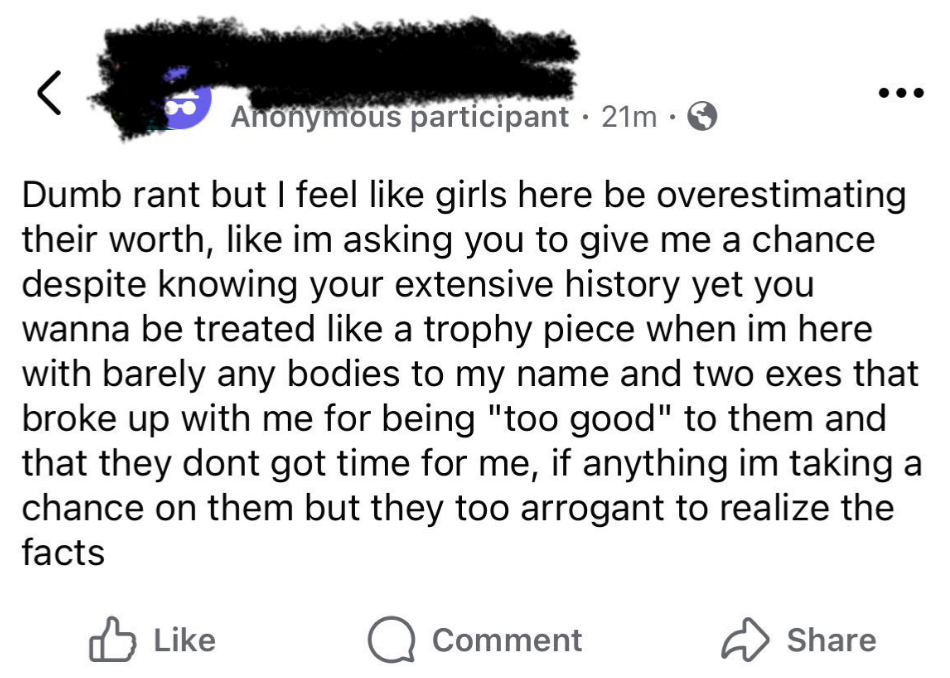The image size is (950, 678).
Task: Open the Anonymous participant name link
Action: 399,118
